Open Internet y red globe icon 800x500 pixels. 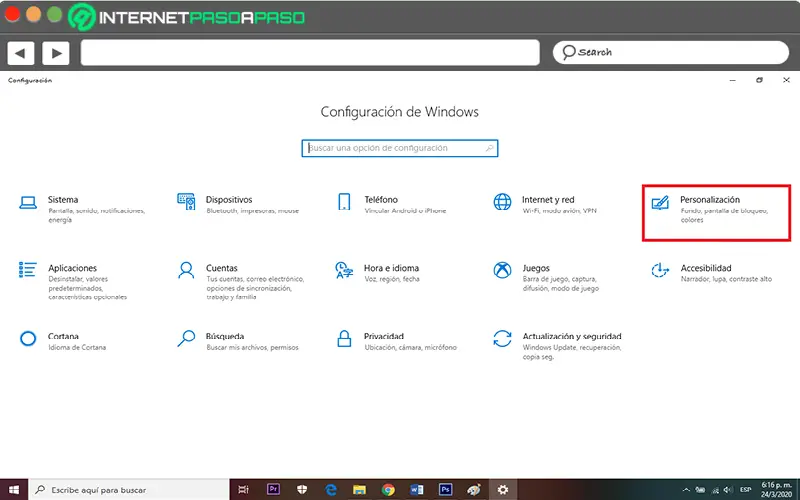(x=503, y=202)
